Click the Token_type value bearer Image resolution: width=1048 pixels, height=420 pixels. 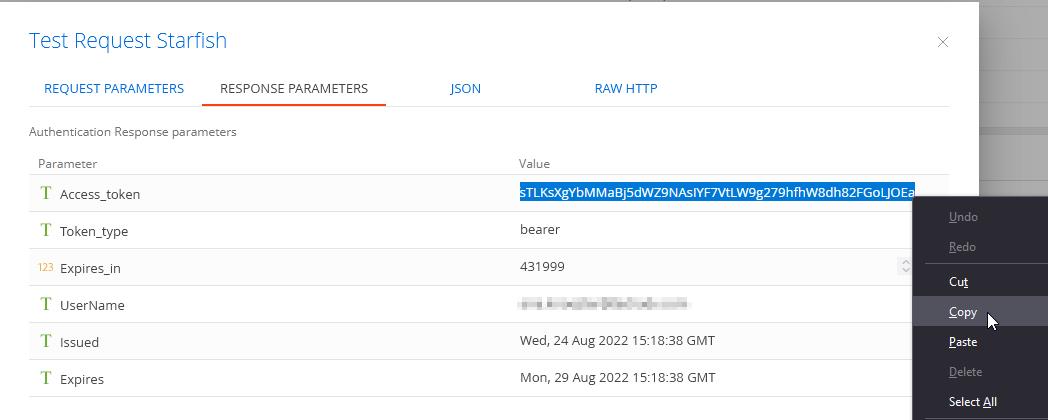click(540, 229)
